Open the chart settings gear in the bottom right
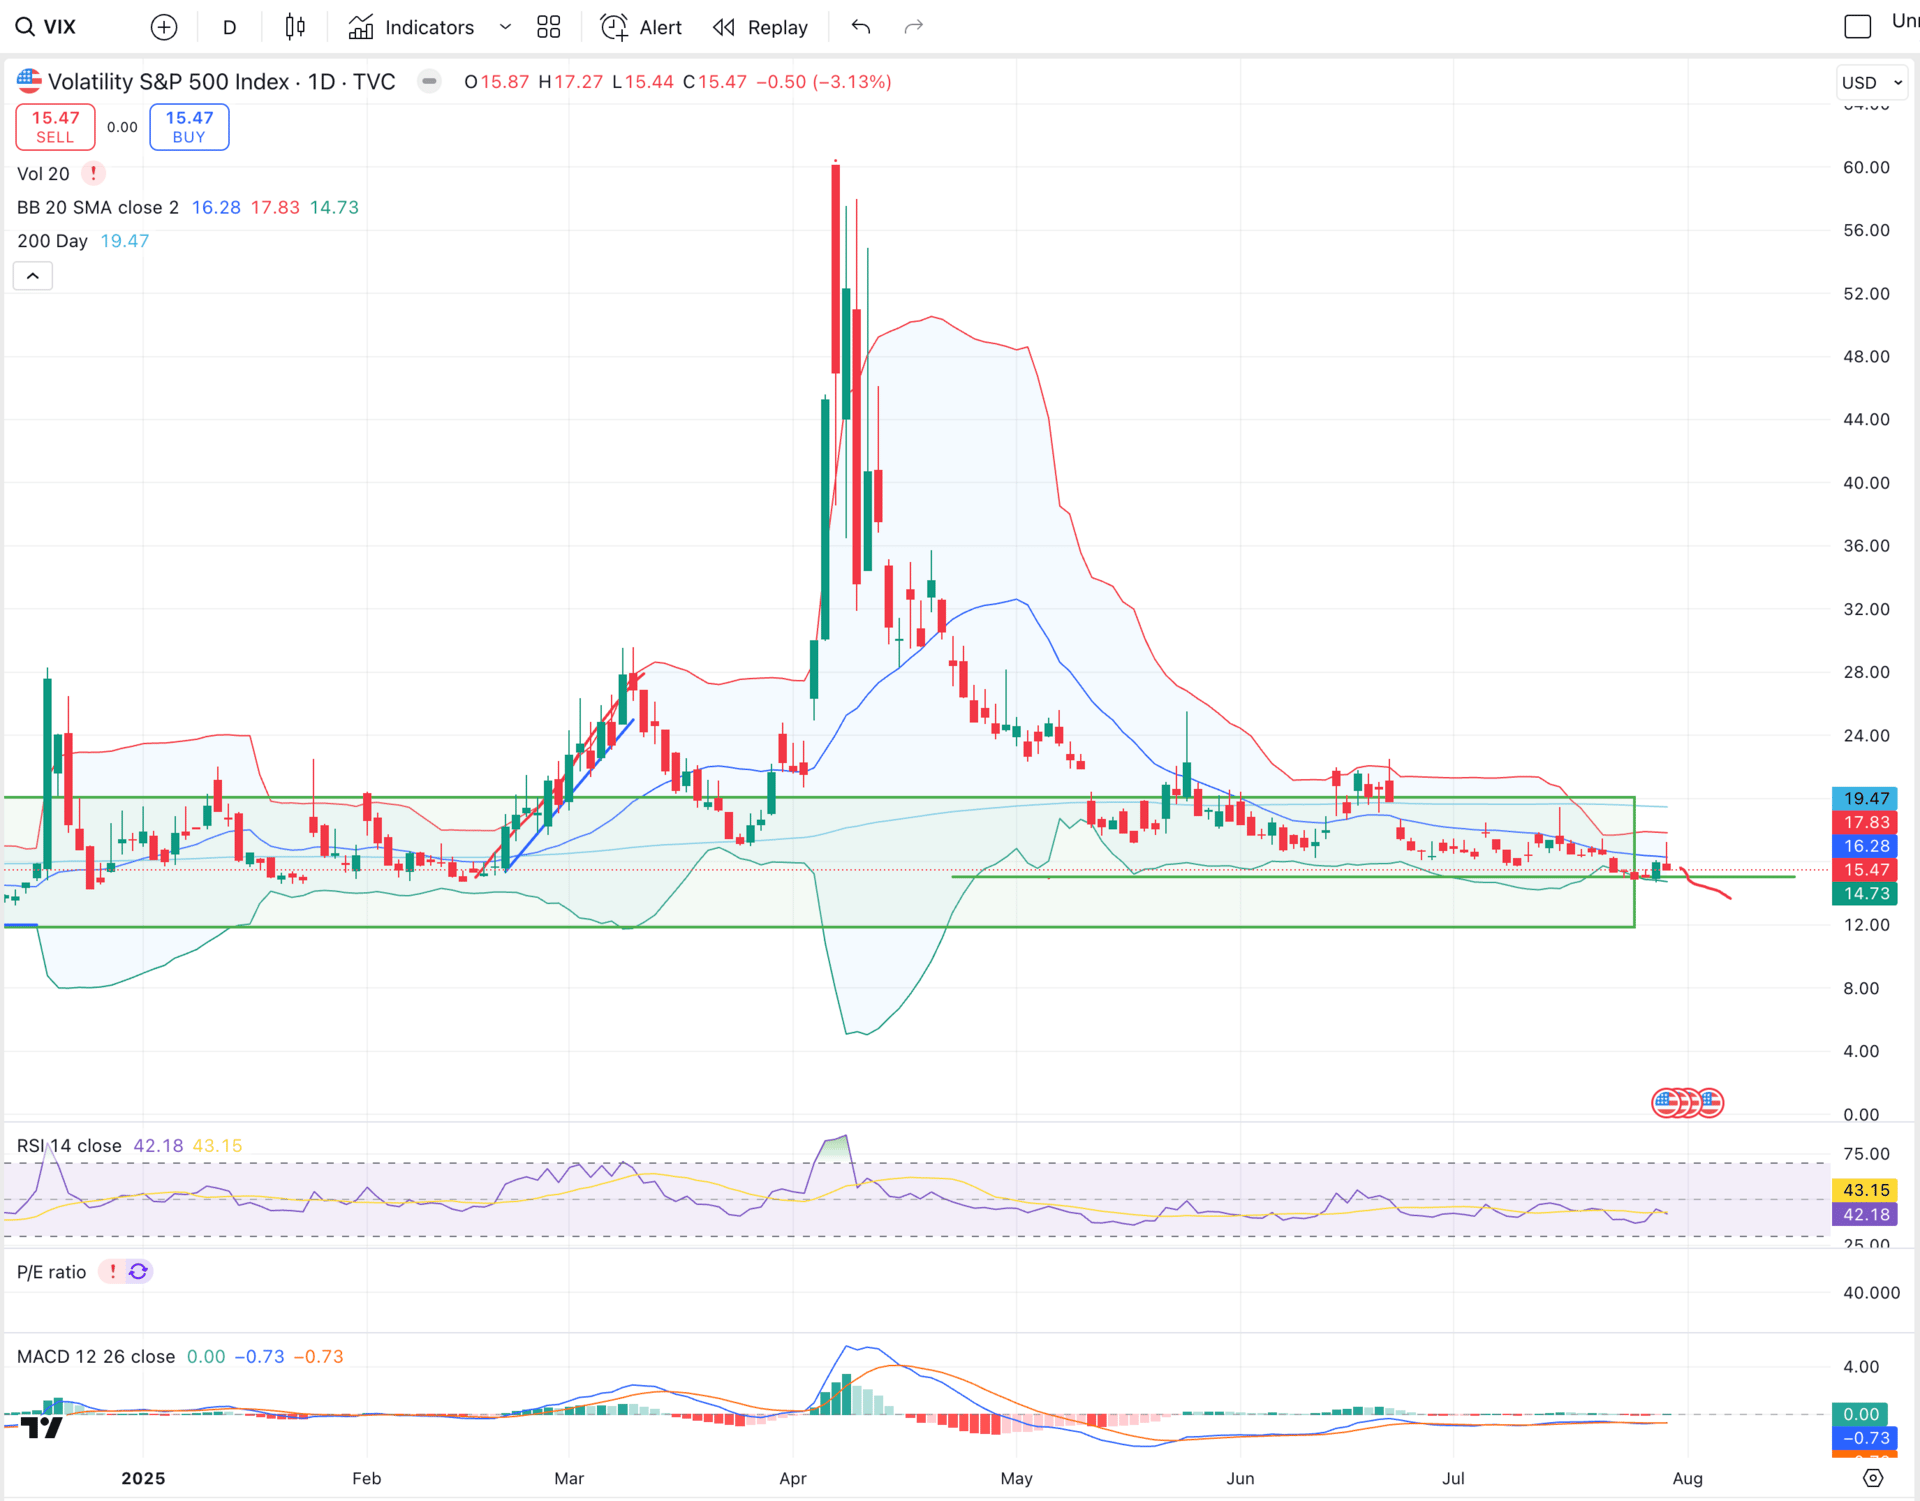This screenshot has width=1920, height=1501. (x=1873, y=1478)
